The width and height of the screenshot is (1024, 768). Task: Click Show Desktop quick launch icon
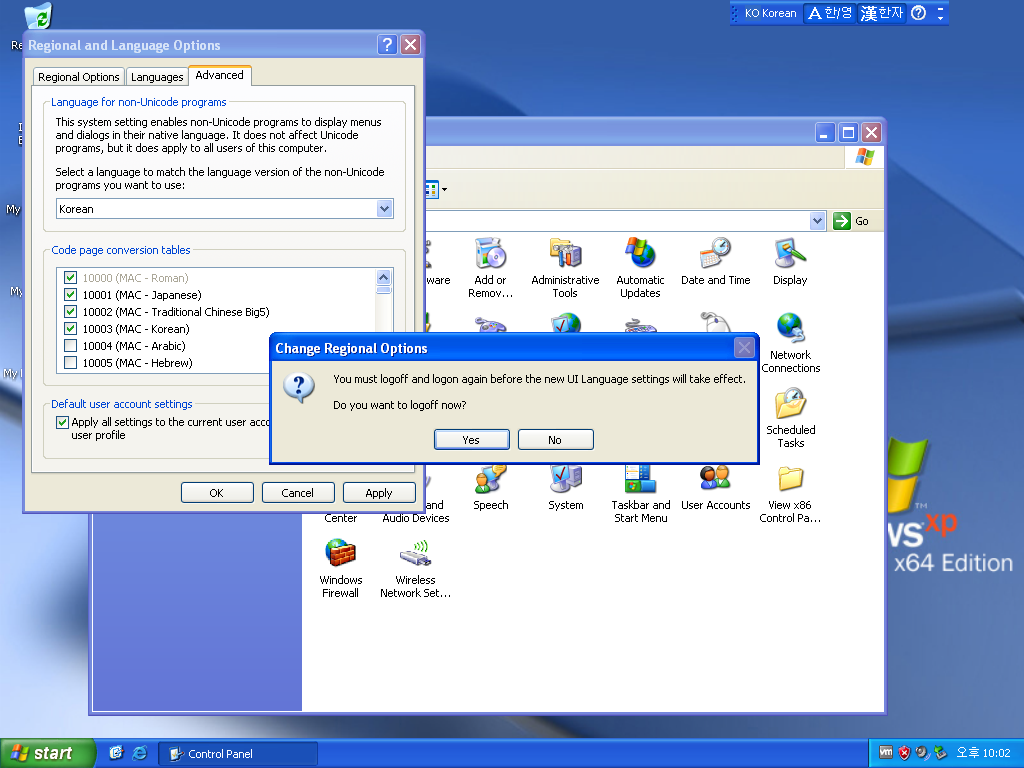116,753
